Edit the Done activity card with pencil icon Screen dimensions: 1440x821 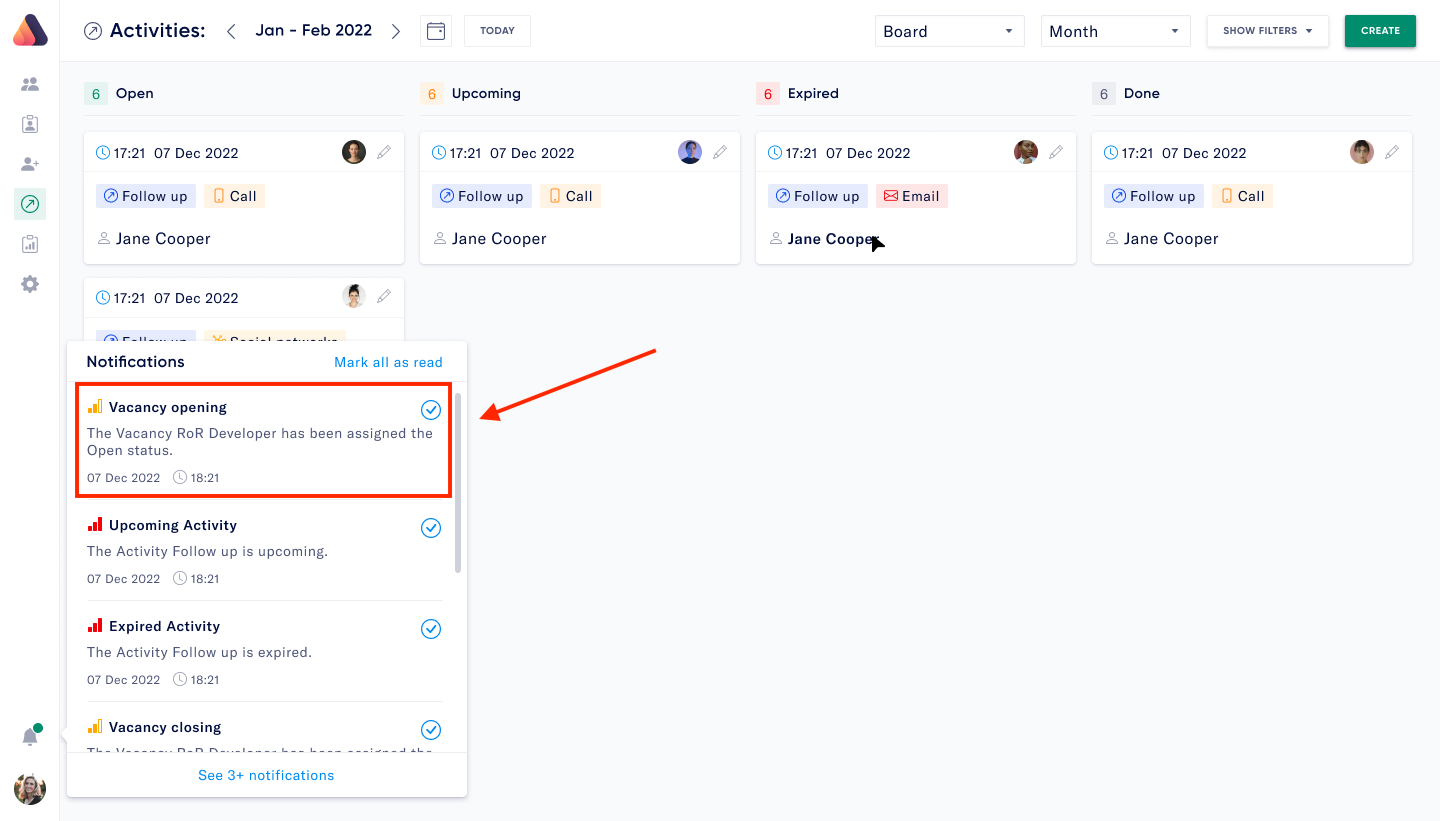pyautogui.click(x=1392, y=152)
